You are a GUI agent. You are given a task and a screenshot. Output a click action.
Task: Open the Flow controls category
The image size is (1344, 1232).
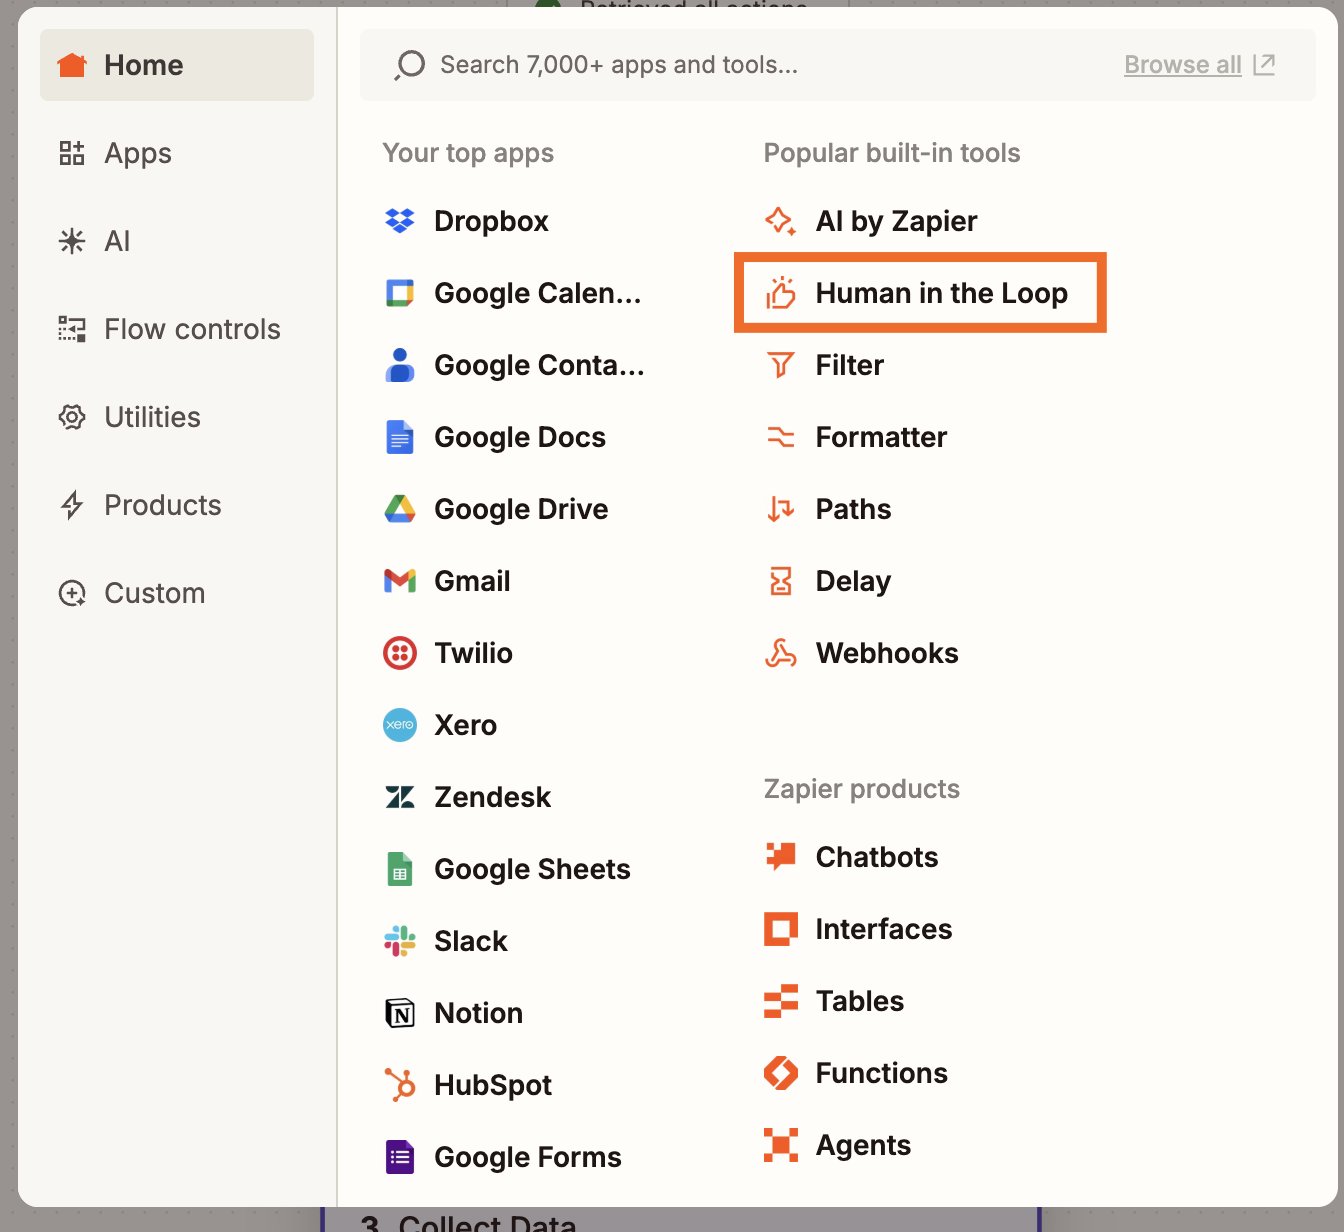coord(177,329)
